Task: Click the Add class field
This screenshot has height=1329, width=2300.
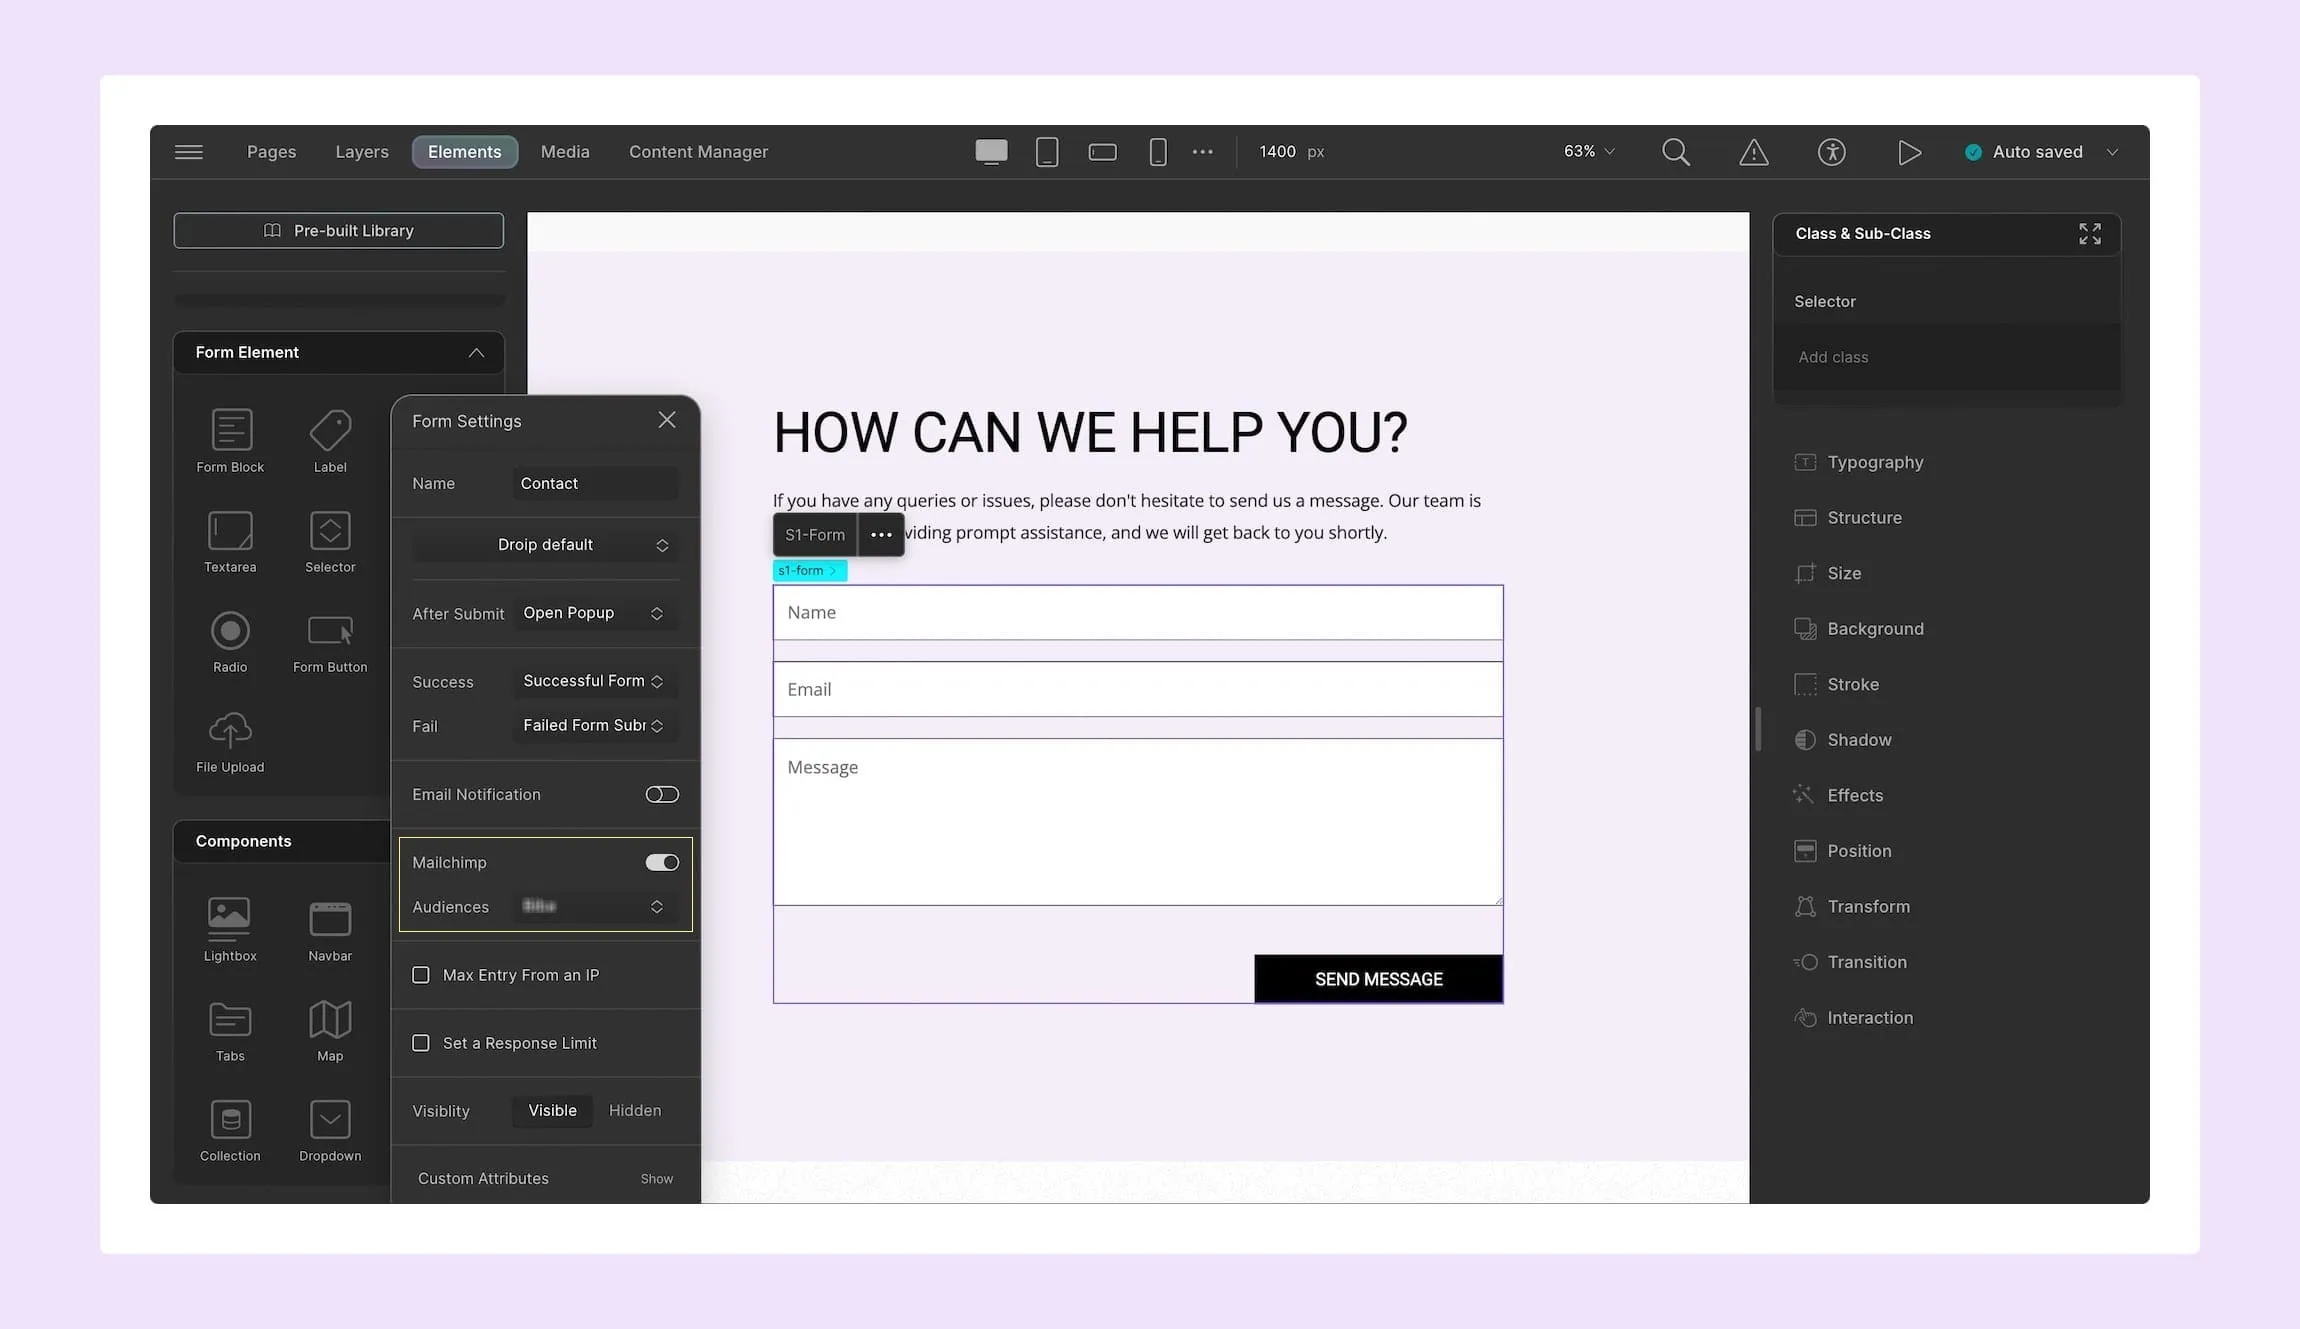Action: pos(1946,358)
